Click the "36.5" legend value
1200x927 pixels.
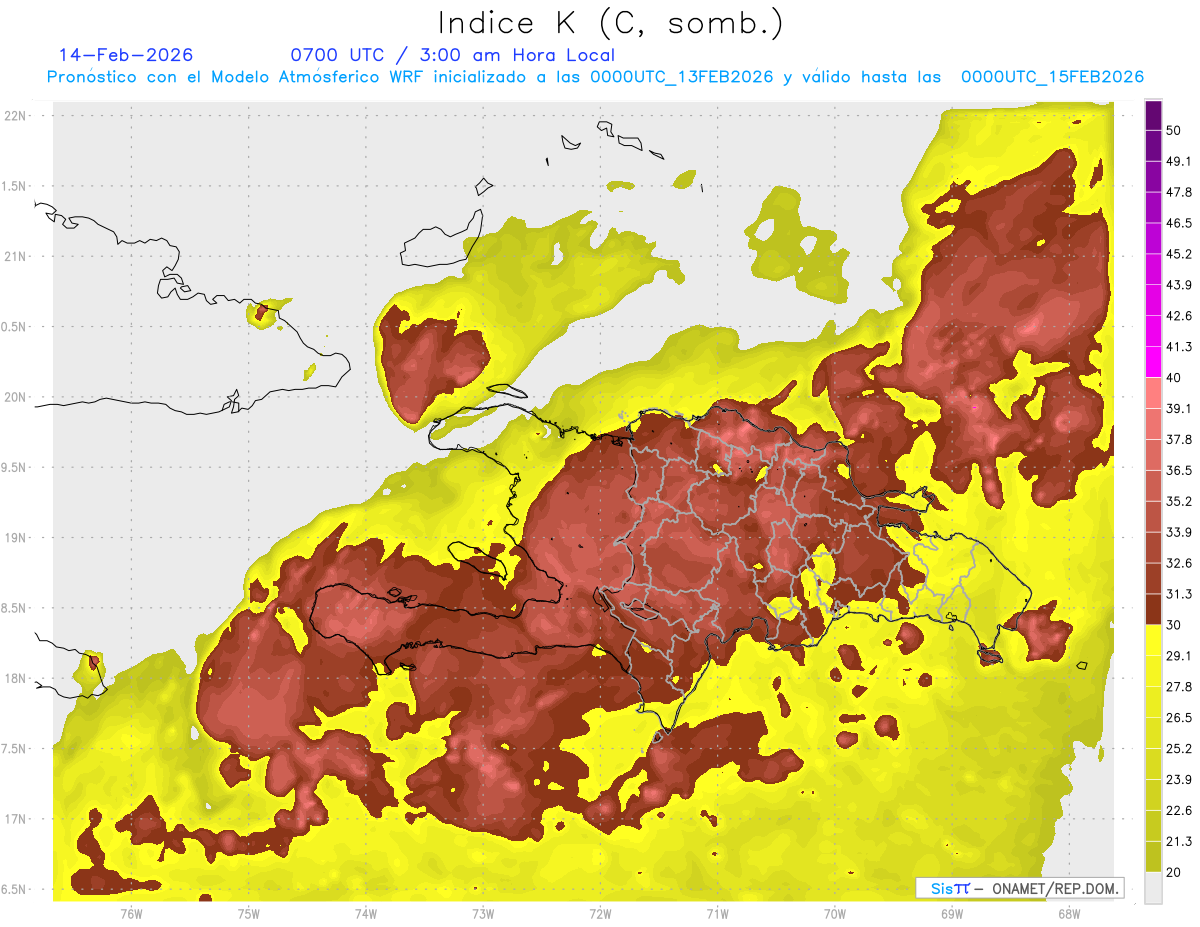point(1179,470)
